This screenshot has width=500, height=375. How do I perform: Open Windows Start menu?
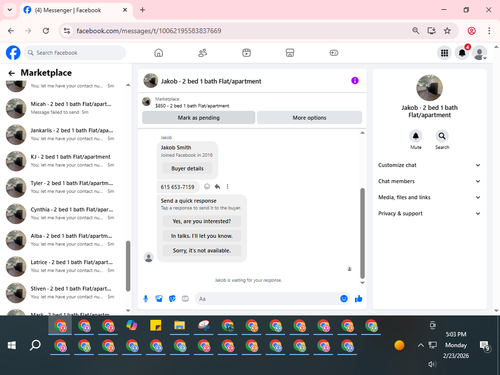pyautogui.click(x=12, y=345)
